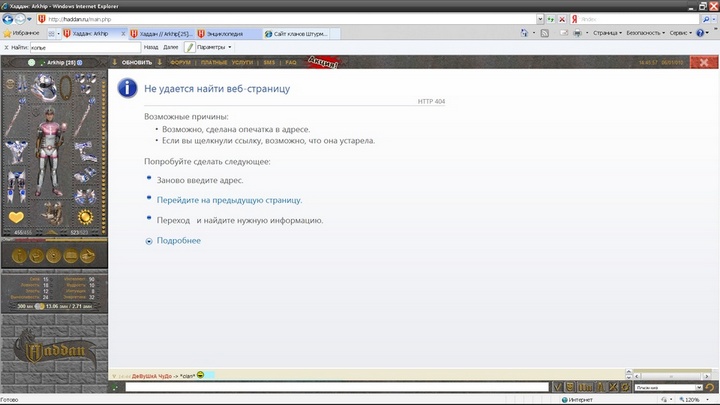Focus the find text field
The image size is (720, 405).
coord(85,47)
